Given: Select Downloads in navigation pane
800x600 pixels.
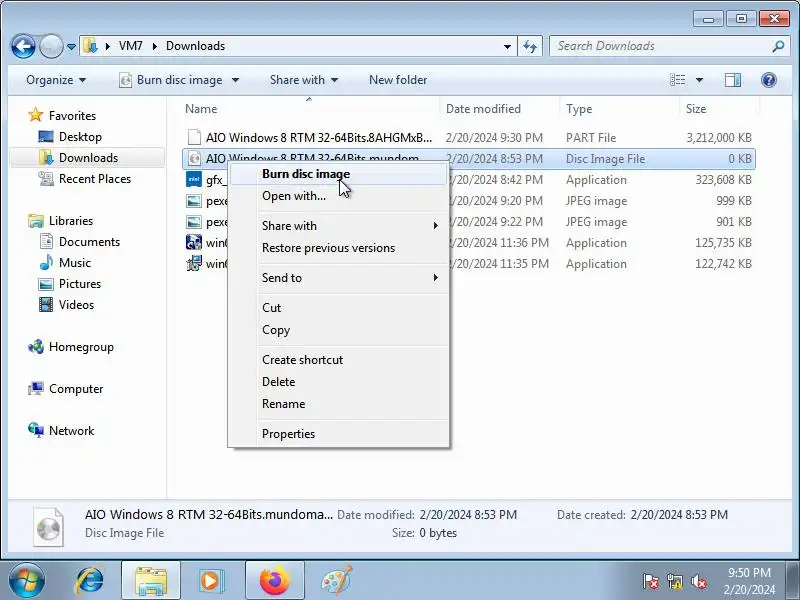Looking at the screenshot, I should pyautogui.click(x=88, y=158).
